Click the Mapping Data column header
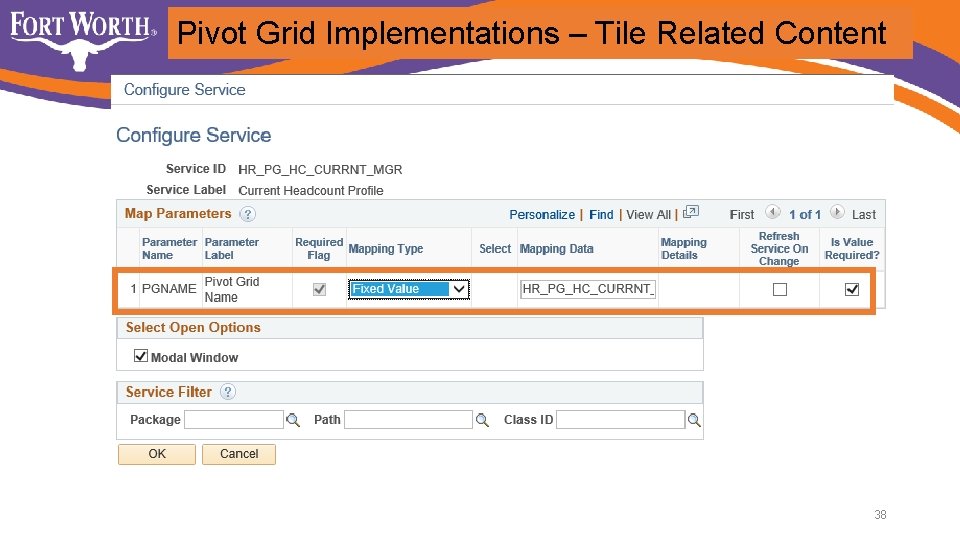The height and width of the screenshot is (540, 960). [x=557, y=249]
